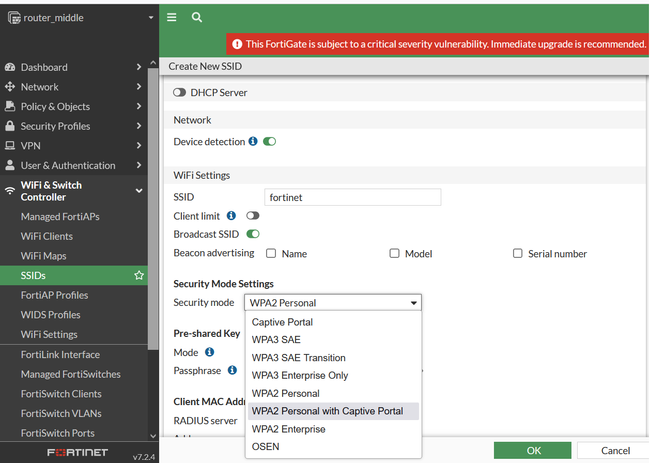This screenshot has width=650, height=463.
Task: Click info icon next to Pre-shared Key Mode
Action: pos(210,352)
